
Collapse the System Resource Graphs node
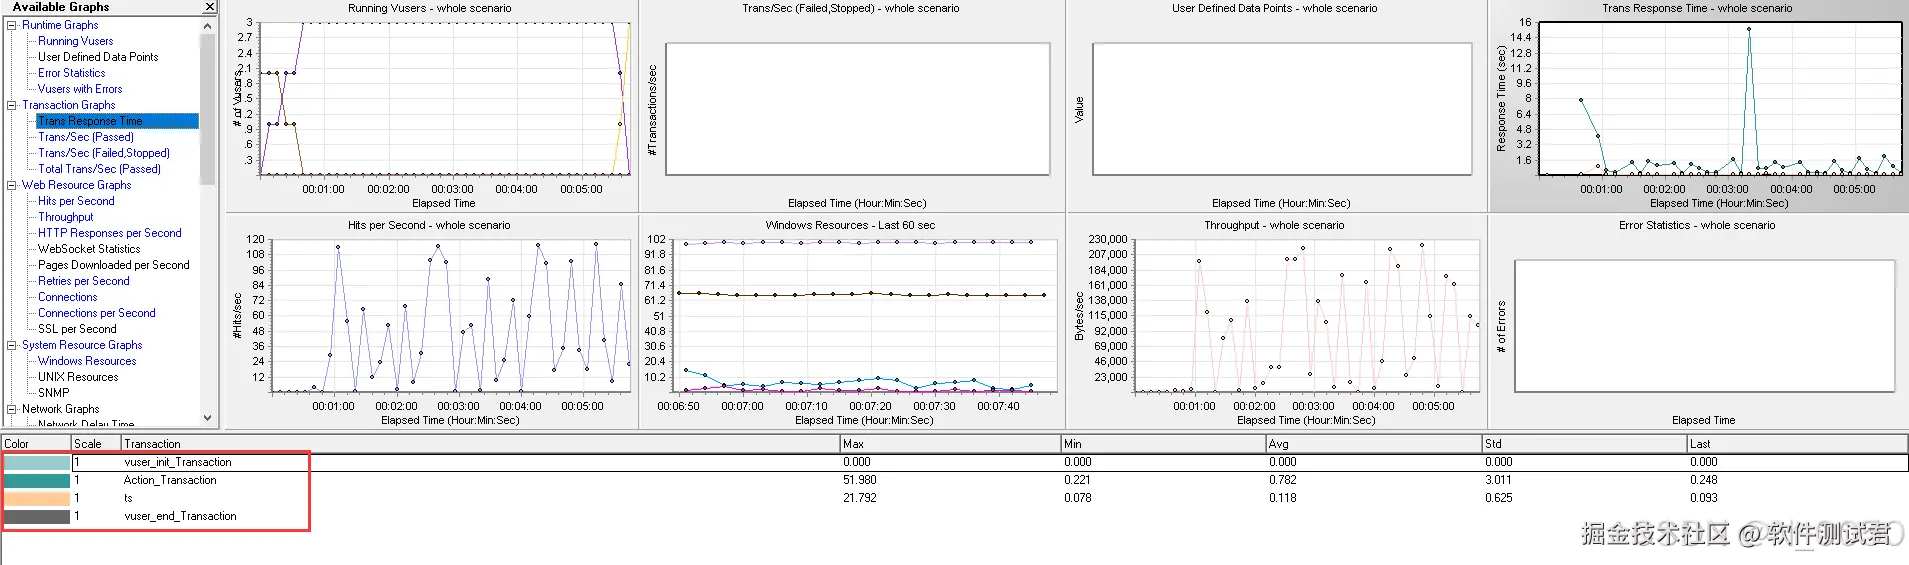[12, 345]
